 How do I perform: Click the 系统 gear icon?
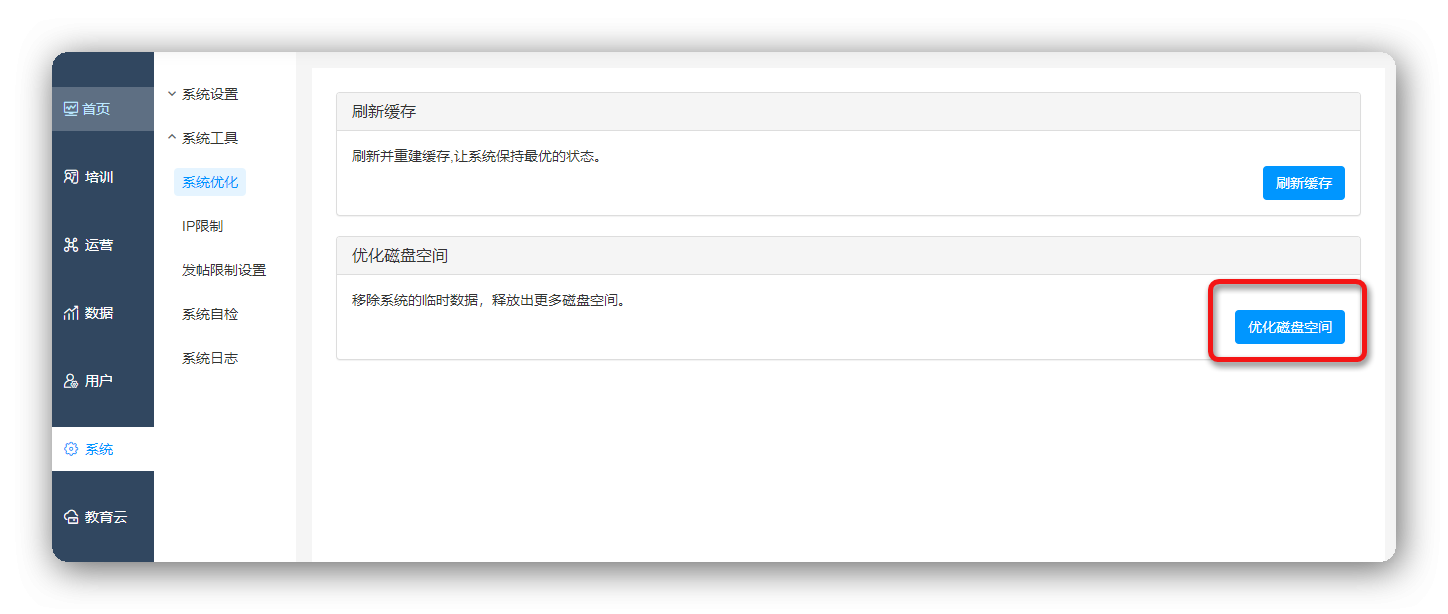click(x=71, y=449)
